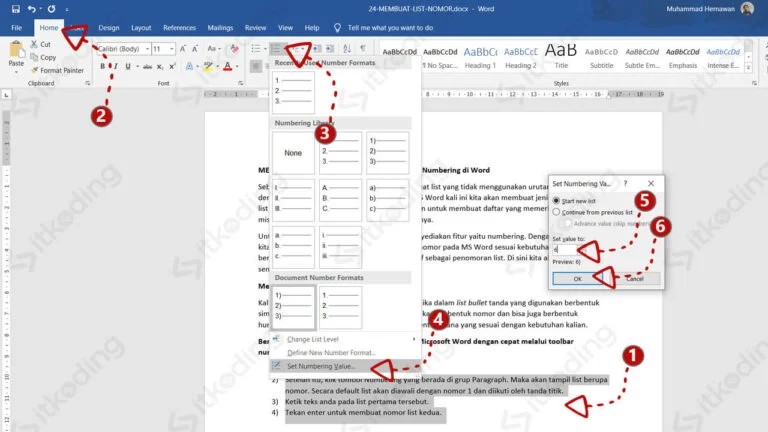Image resolution: width=768 pixels, height=432 pixels.
Task: Open Customize Quick Access Toolbar arrow
Action: (67, 9)
